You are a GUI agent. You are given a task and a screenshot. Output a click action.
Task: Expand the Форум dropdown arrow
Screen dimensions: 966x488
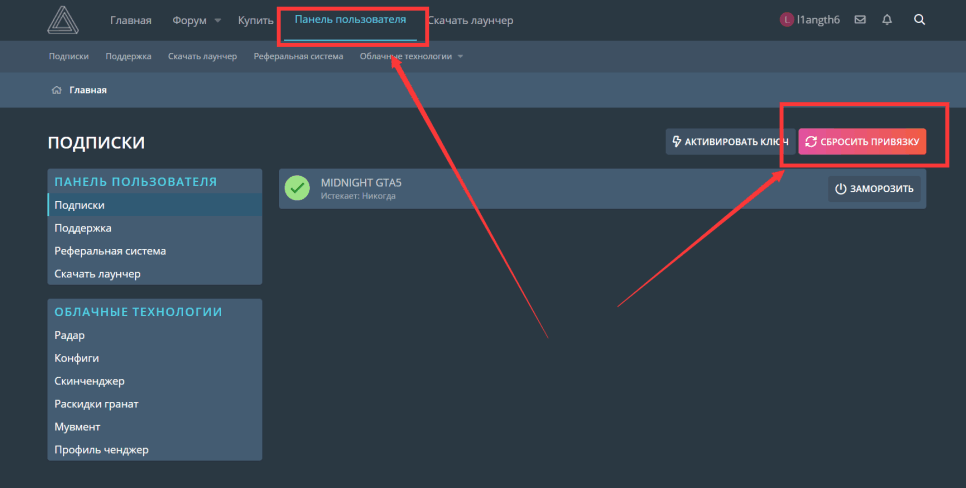[217, 21]
